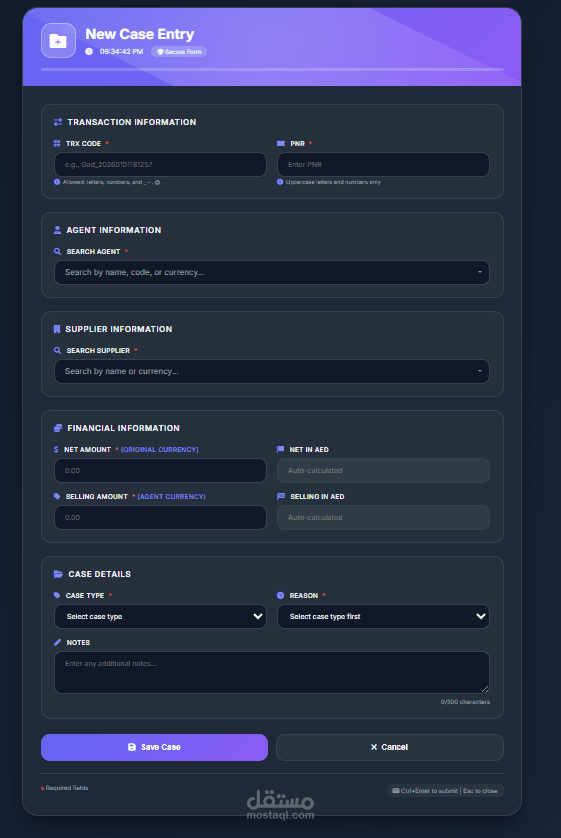Open the Search Supplier dropdown
Image resolution: width=561 pixels, height=838 pixels.
click(x=272, y=371)
